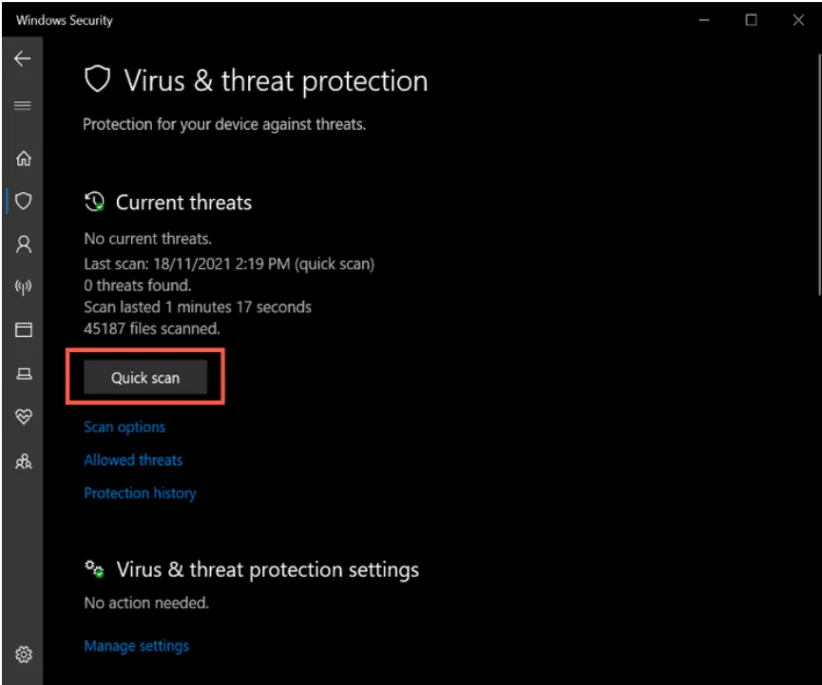This screenshot has height=685, width=822.
Task: View the Protection history link
Action: pyautogui.click(x=140, y=493)
